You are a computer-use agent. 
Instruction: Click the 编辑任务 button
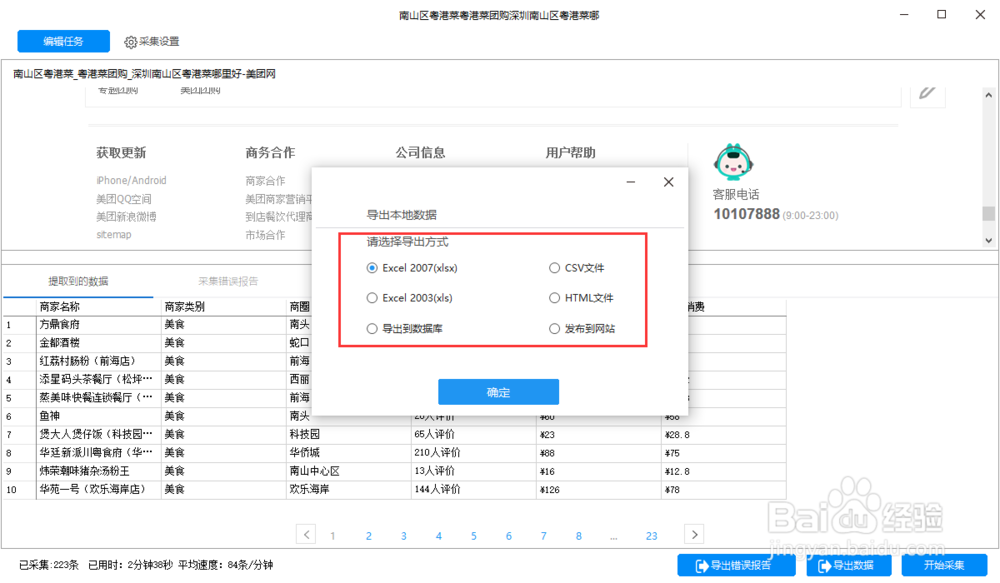[63, 41]
